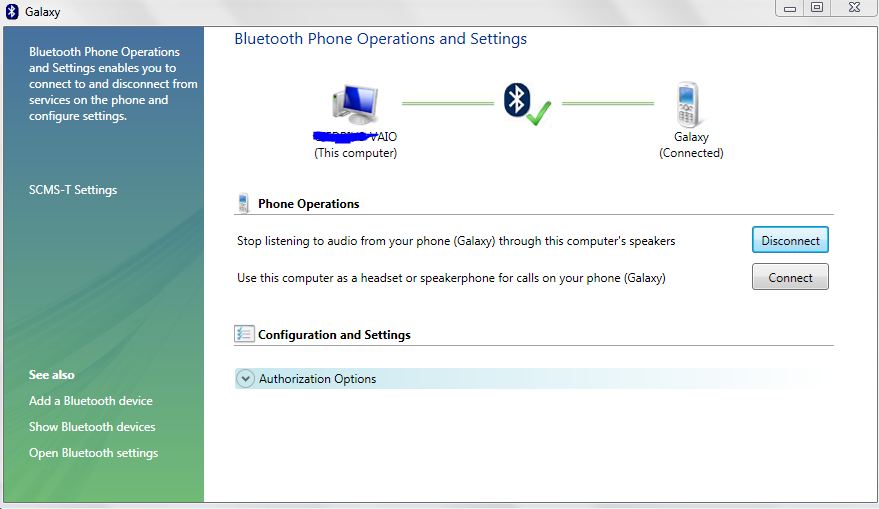The image size is (879, 509).
Task: Open the Add a Bluetooth device link
Action: [91, 401]
